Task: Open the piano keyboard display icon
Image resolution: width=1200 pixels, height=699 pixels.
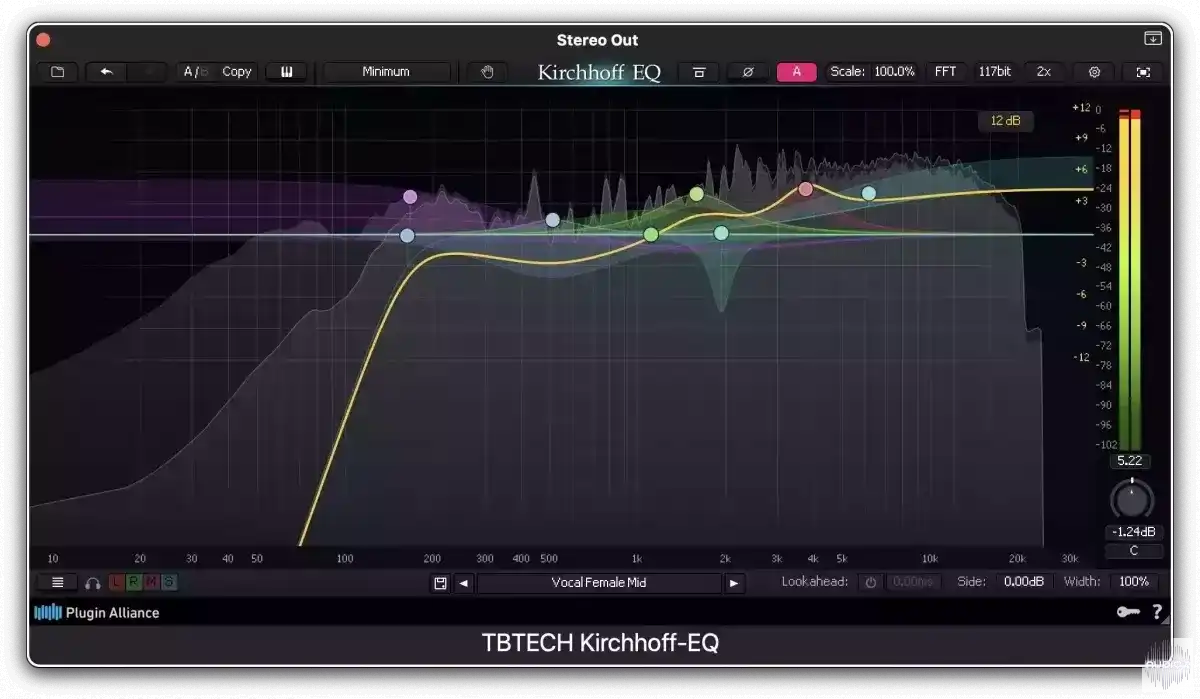Action: 286,71
